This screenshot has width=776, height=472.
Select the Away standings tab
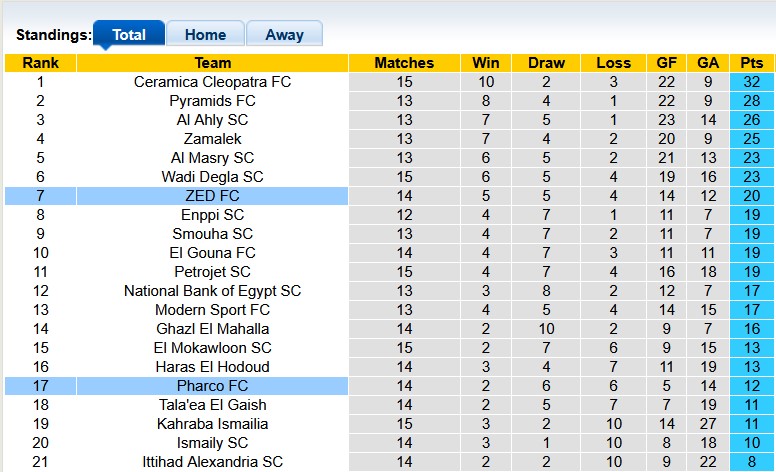[x=284, y=35]
